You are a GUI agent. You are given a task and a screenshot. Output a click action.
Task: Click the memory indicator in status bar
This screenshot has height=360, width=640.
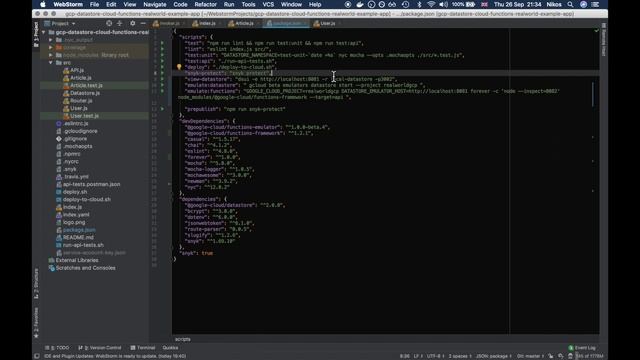589,356
